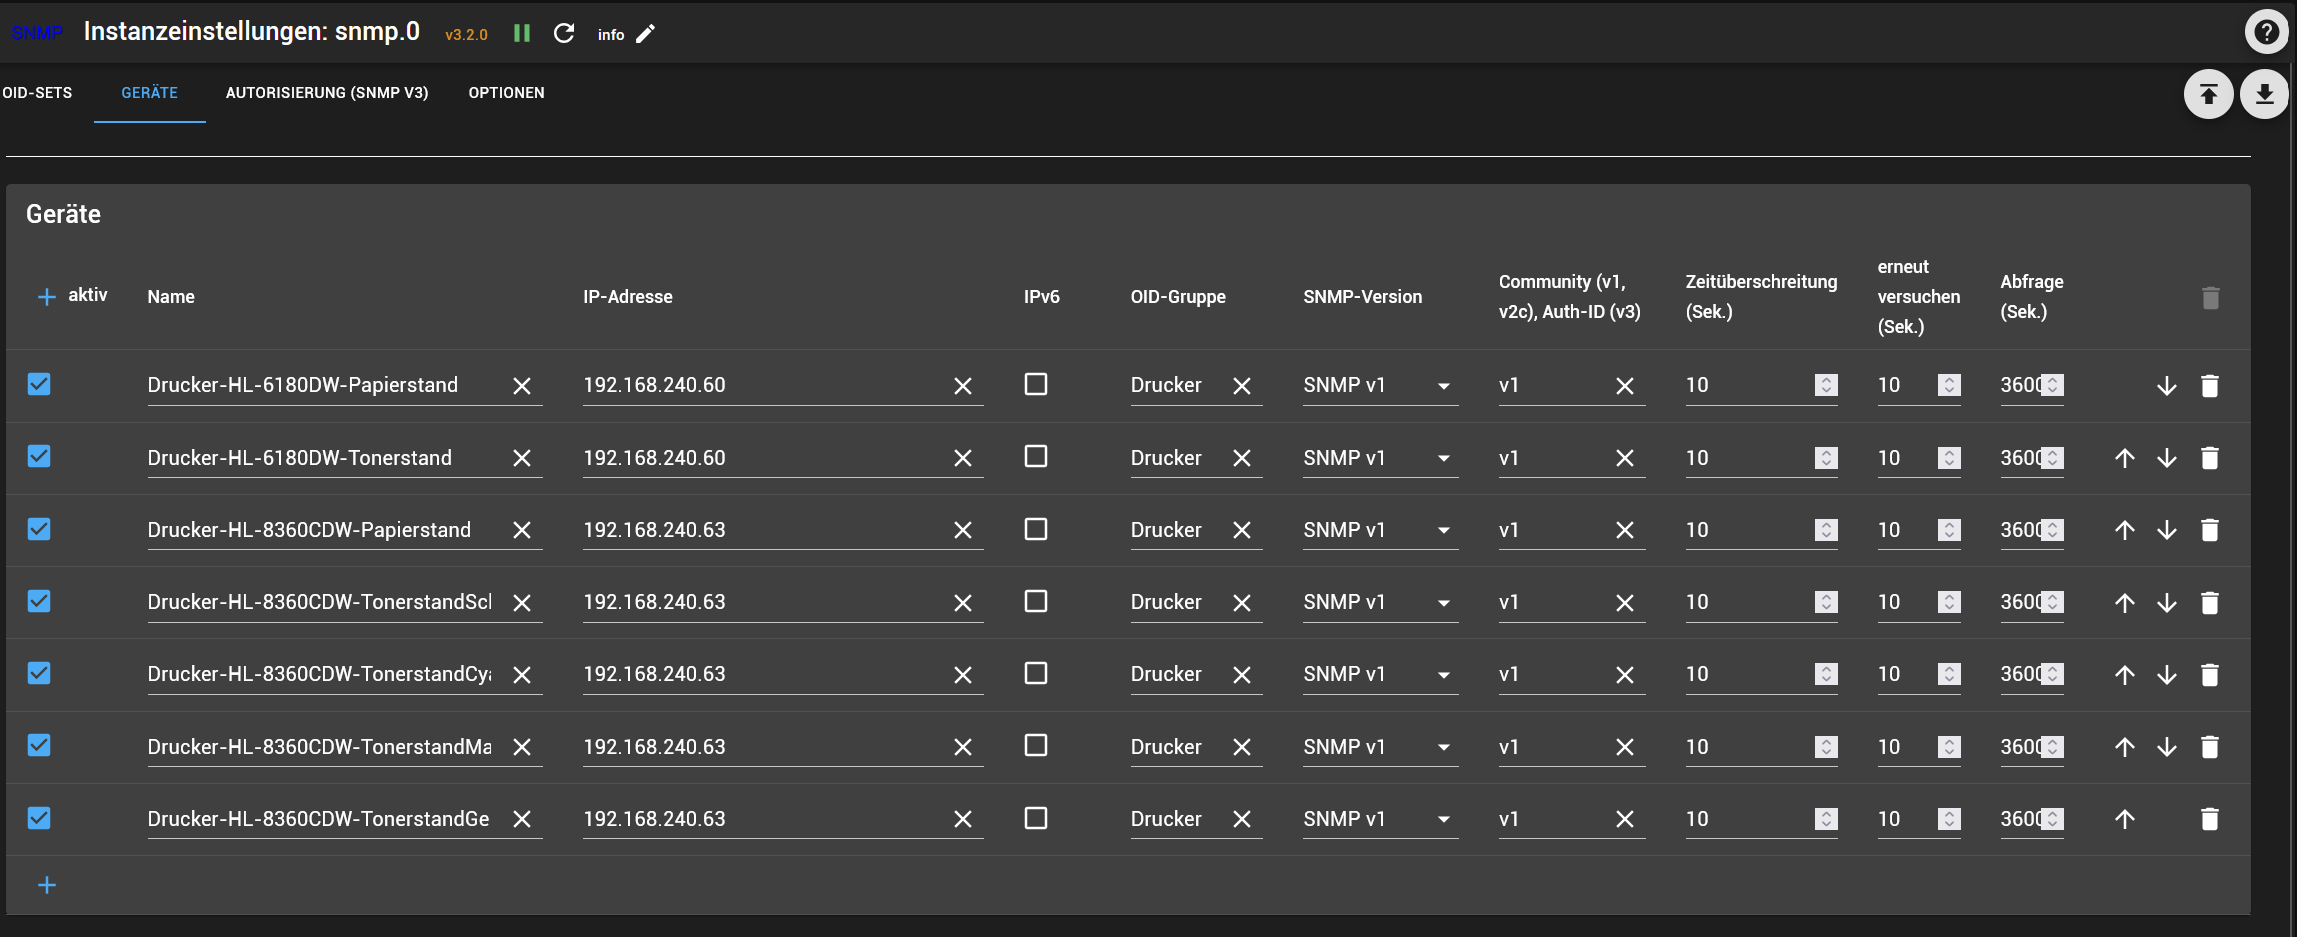Open the help question mark icon
The height and width of the screenshot is (937, 2297).
[x=2266, y=33]
